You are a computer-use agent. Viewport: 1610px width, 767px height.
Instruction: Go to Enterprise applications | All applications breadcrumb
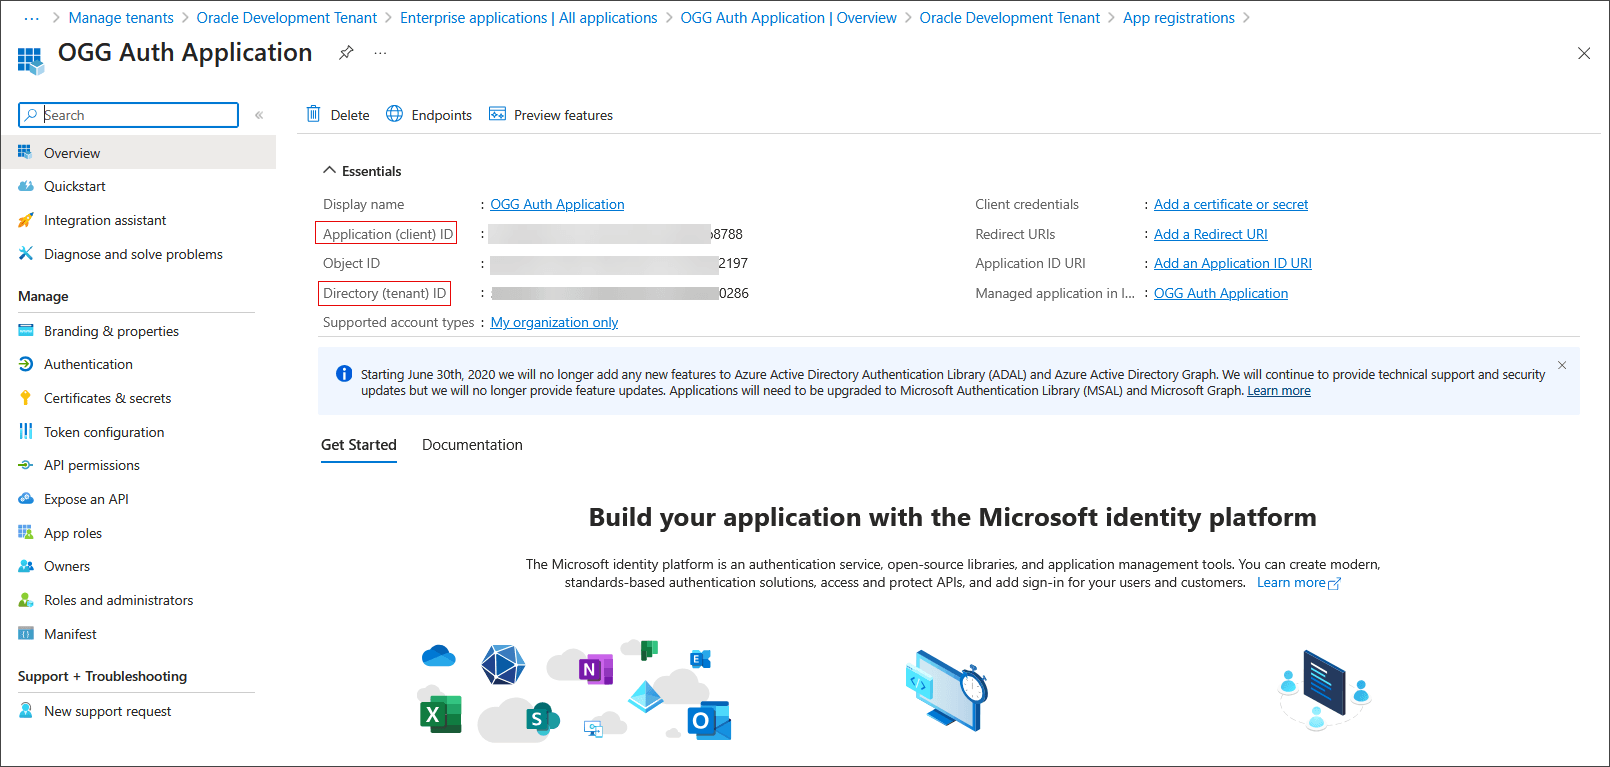(529, 18)
